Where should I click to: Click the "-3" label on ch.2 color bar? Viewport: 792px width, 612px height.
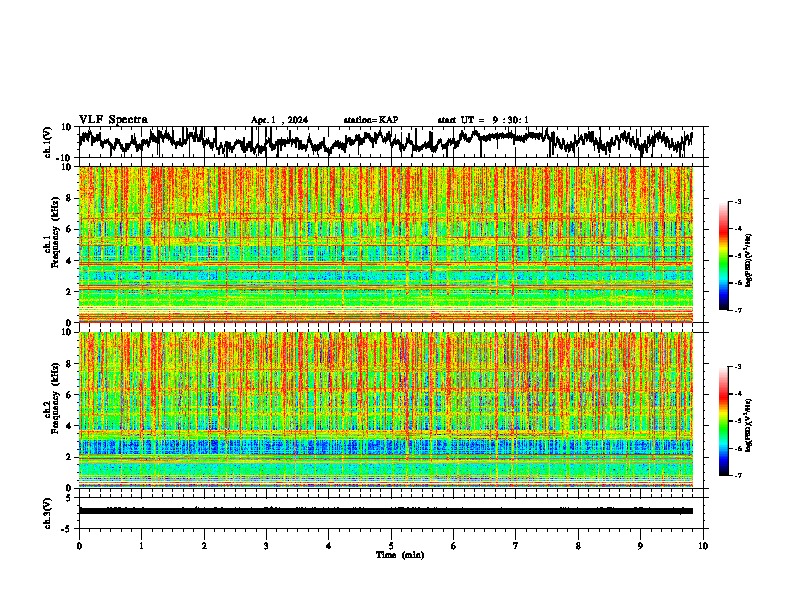tap(737, 367)
